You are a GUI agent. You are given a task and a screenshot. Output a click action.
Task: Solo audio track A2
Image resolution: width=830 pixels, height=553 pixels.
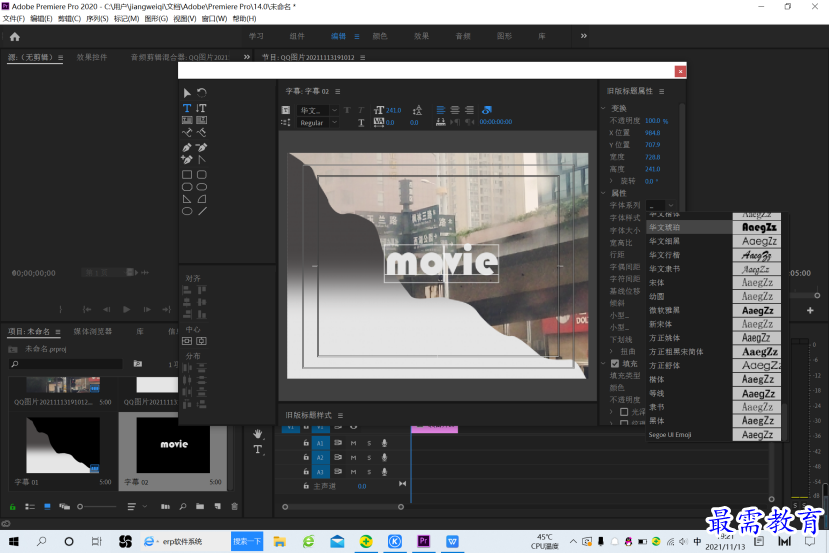point(369,457)
